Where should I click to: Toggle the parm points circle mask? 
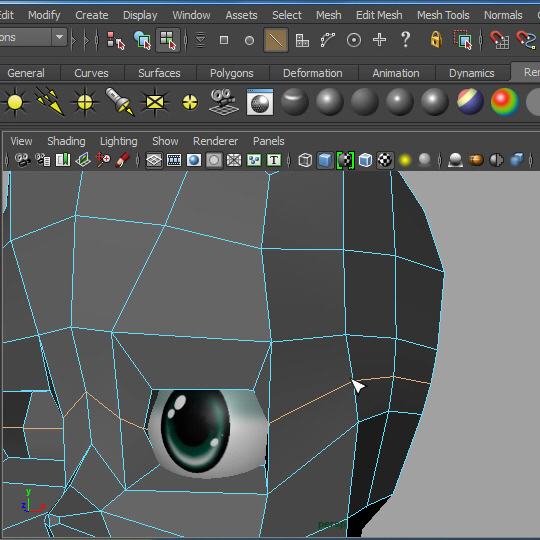tap(249, 41)
